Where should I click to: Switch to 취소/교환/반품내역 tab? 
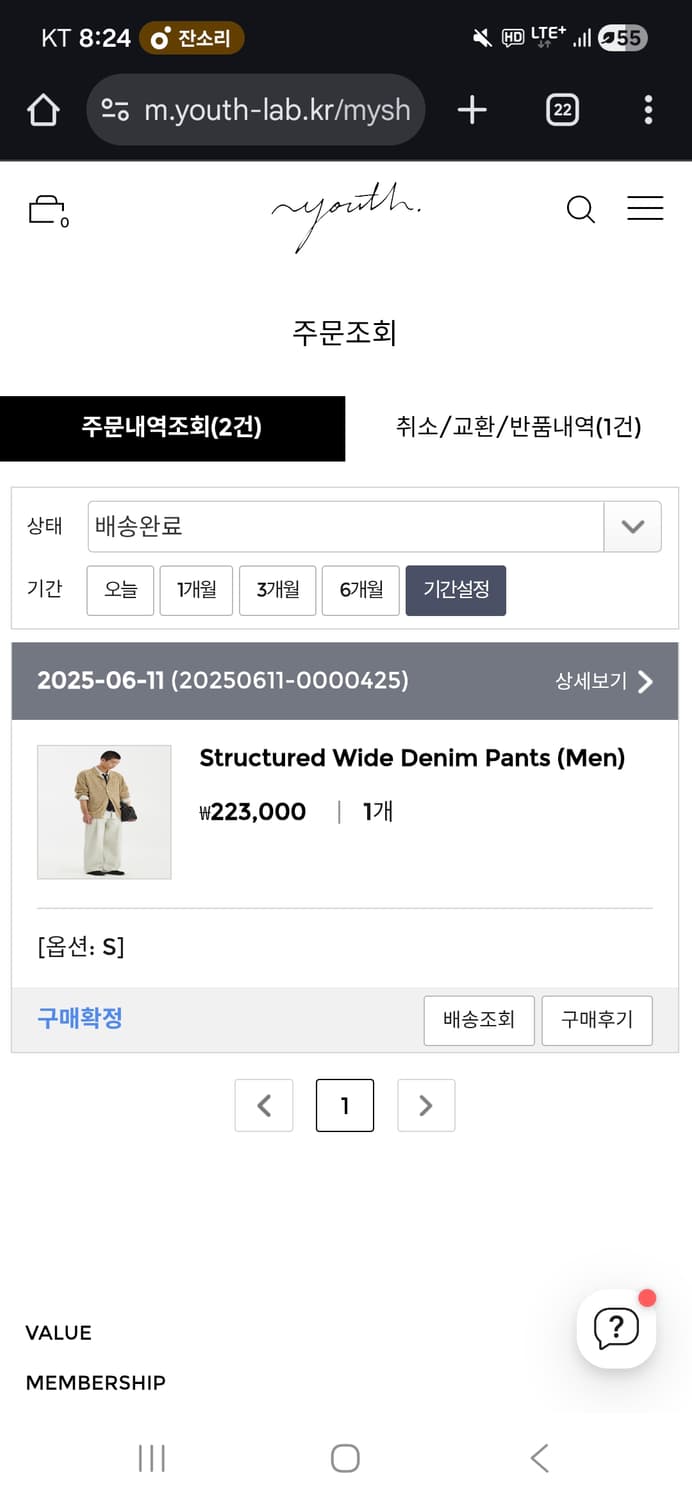518,428
